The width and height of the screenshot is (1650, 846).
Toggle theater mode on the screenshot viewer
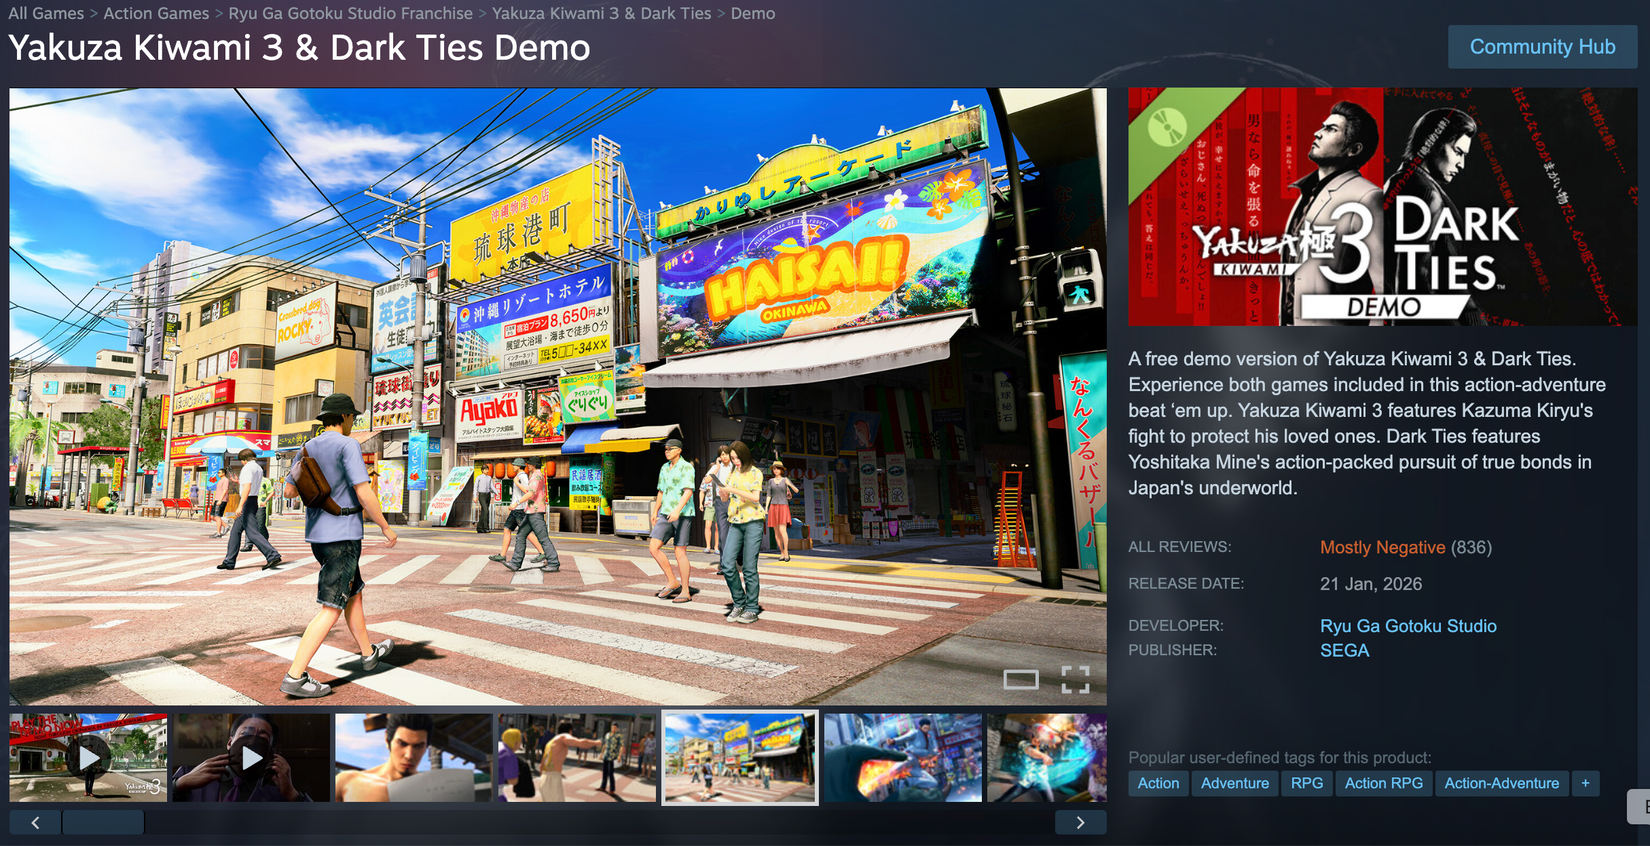pos(1020,680)
